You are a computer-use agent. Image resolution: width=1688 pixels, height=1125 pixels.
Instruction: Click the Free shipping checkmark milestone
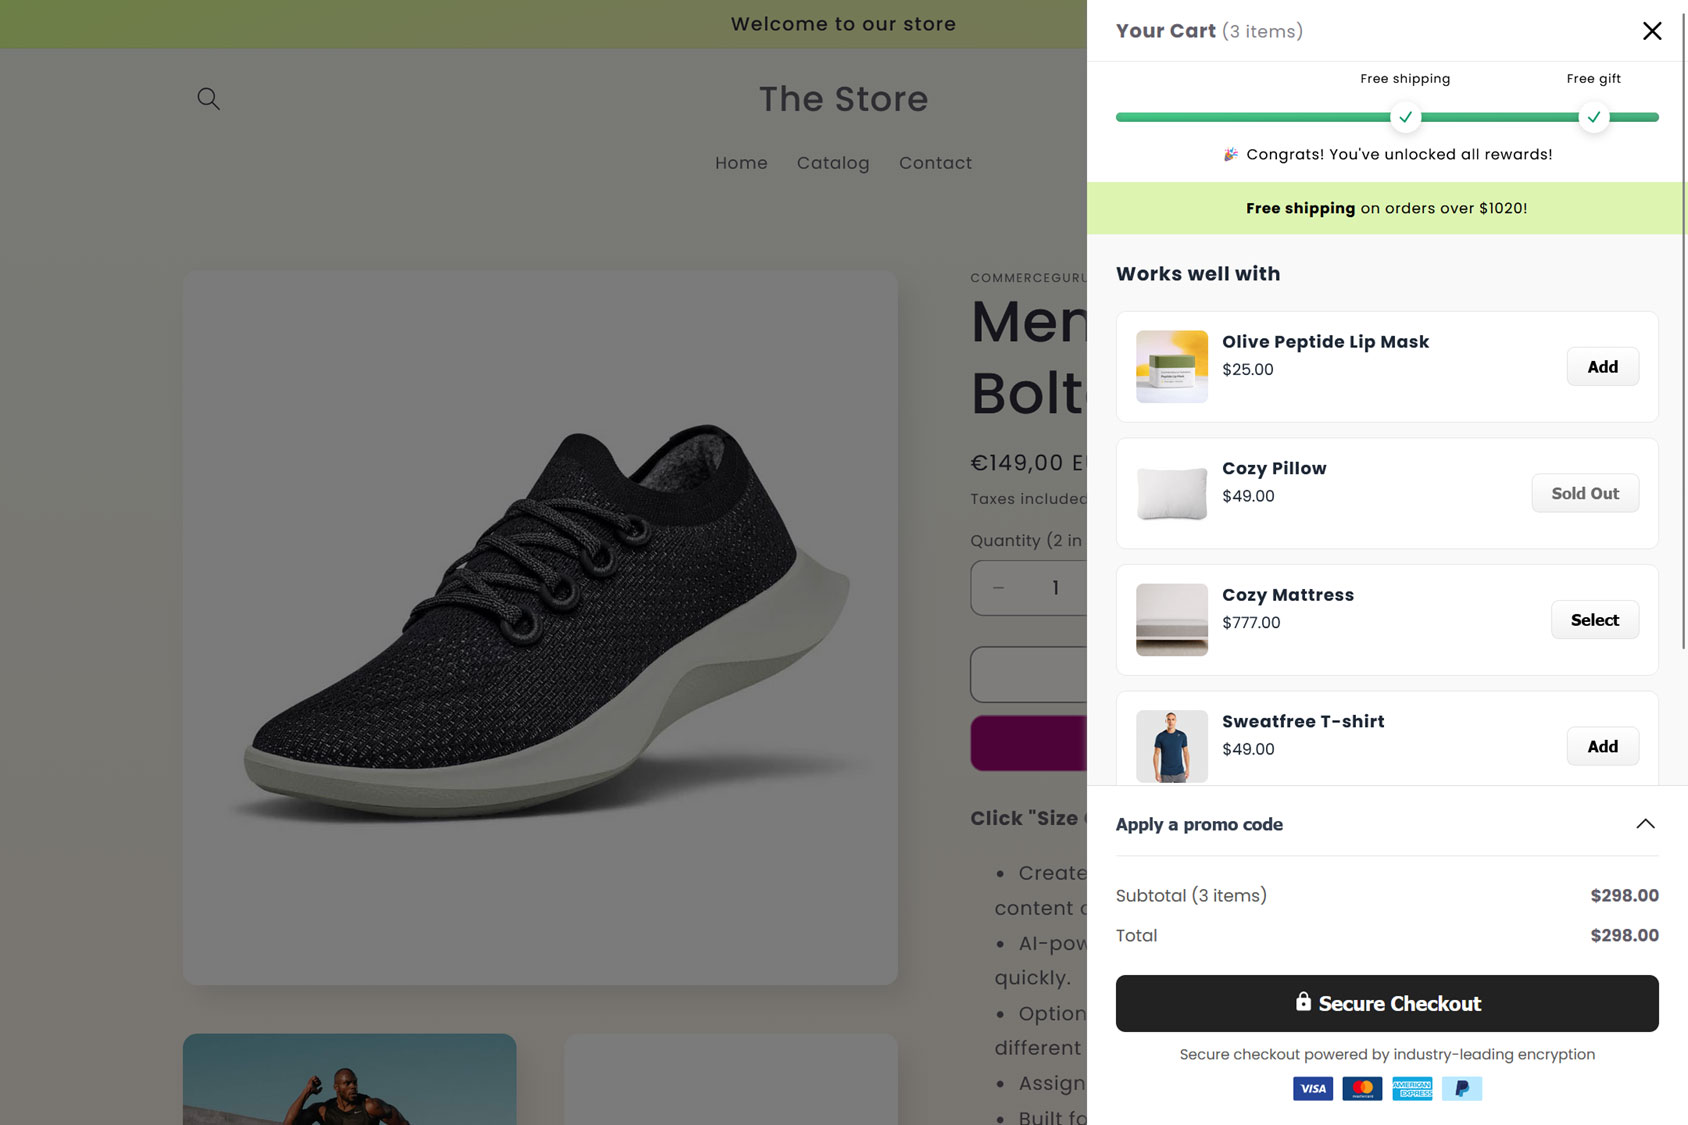1405,117
